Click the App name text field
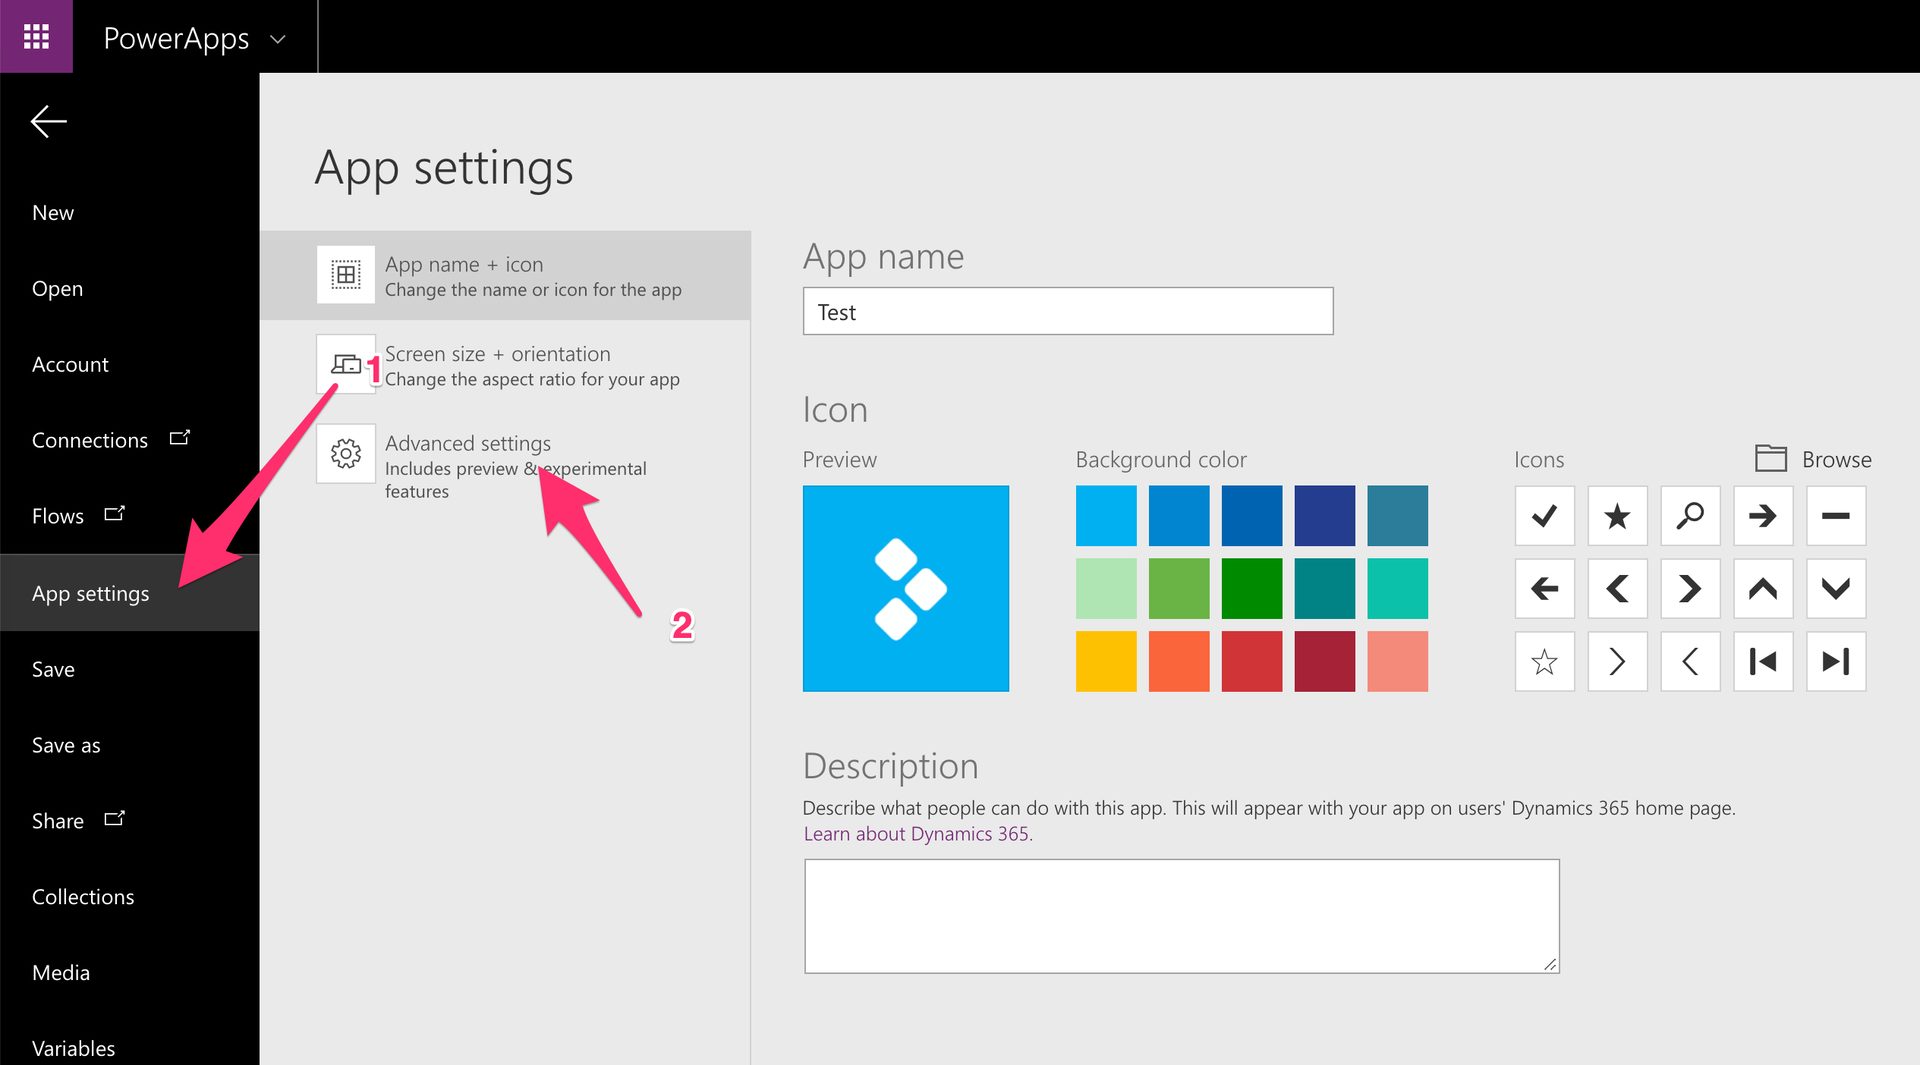 pyautogui.click(x=1067, y=311)
